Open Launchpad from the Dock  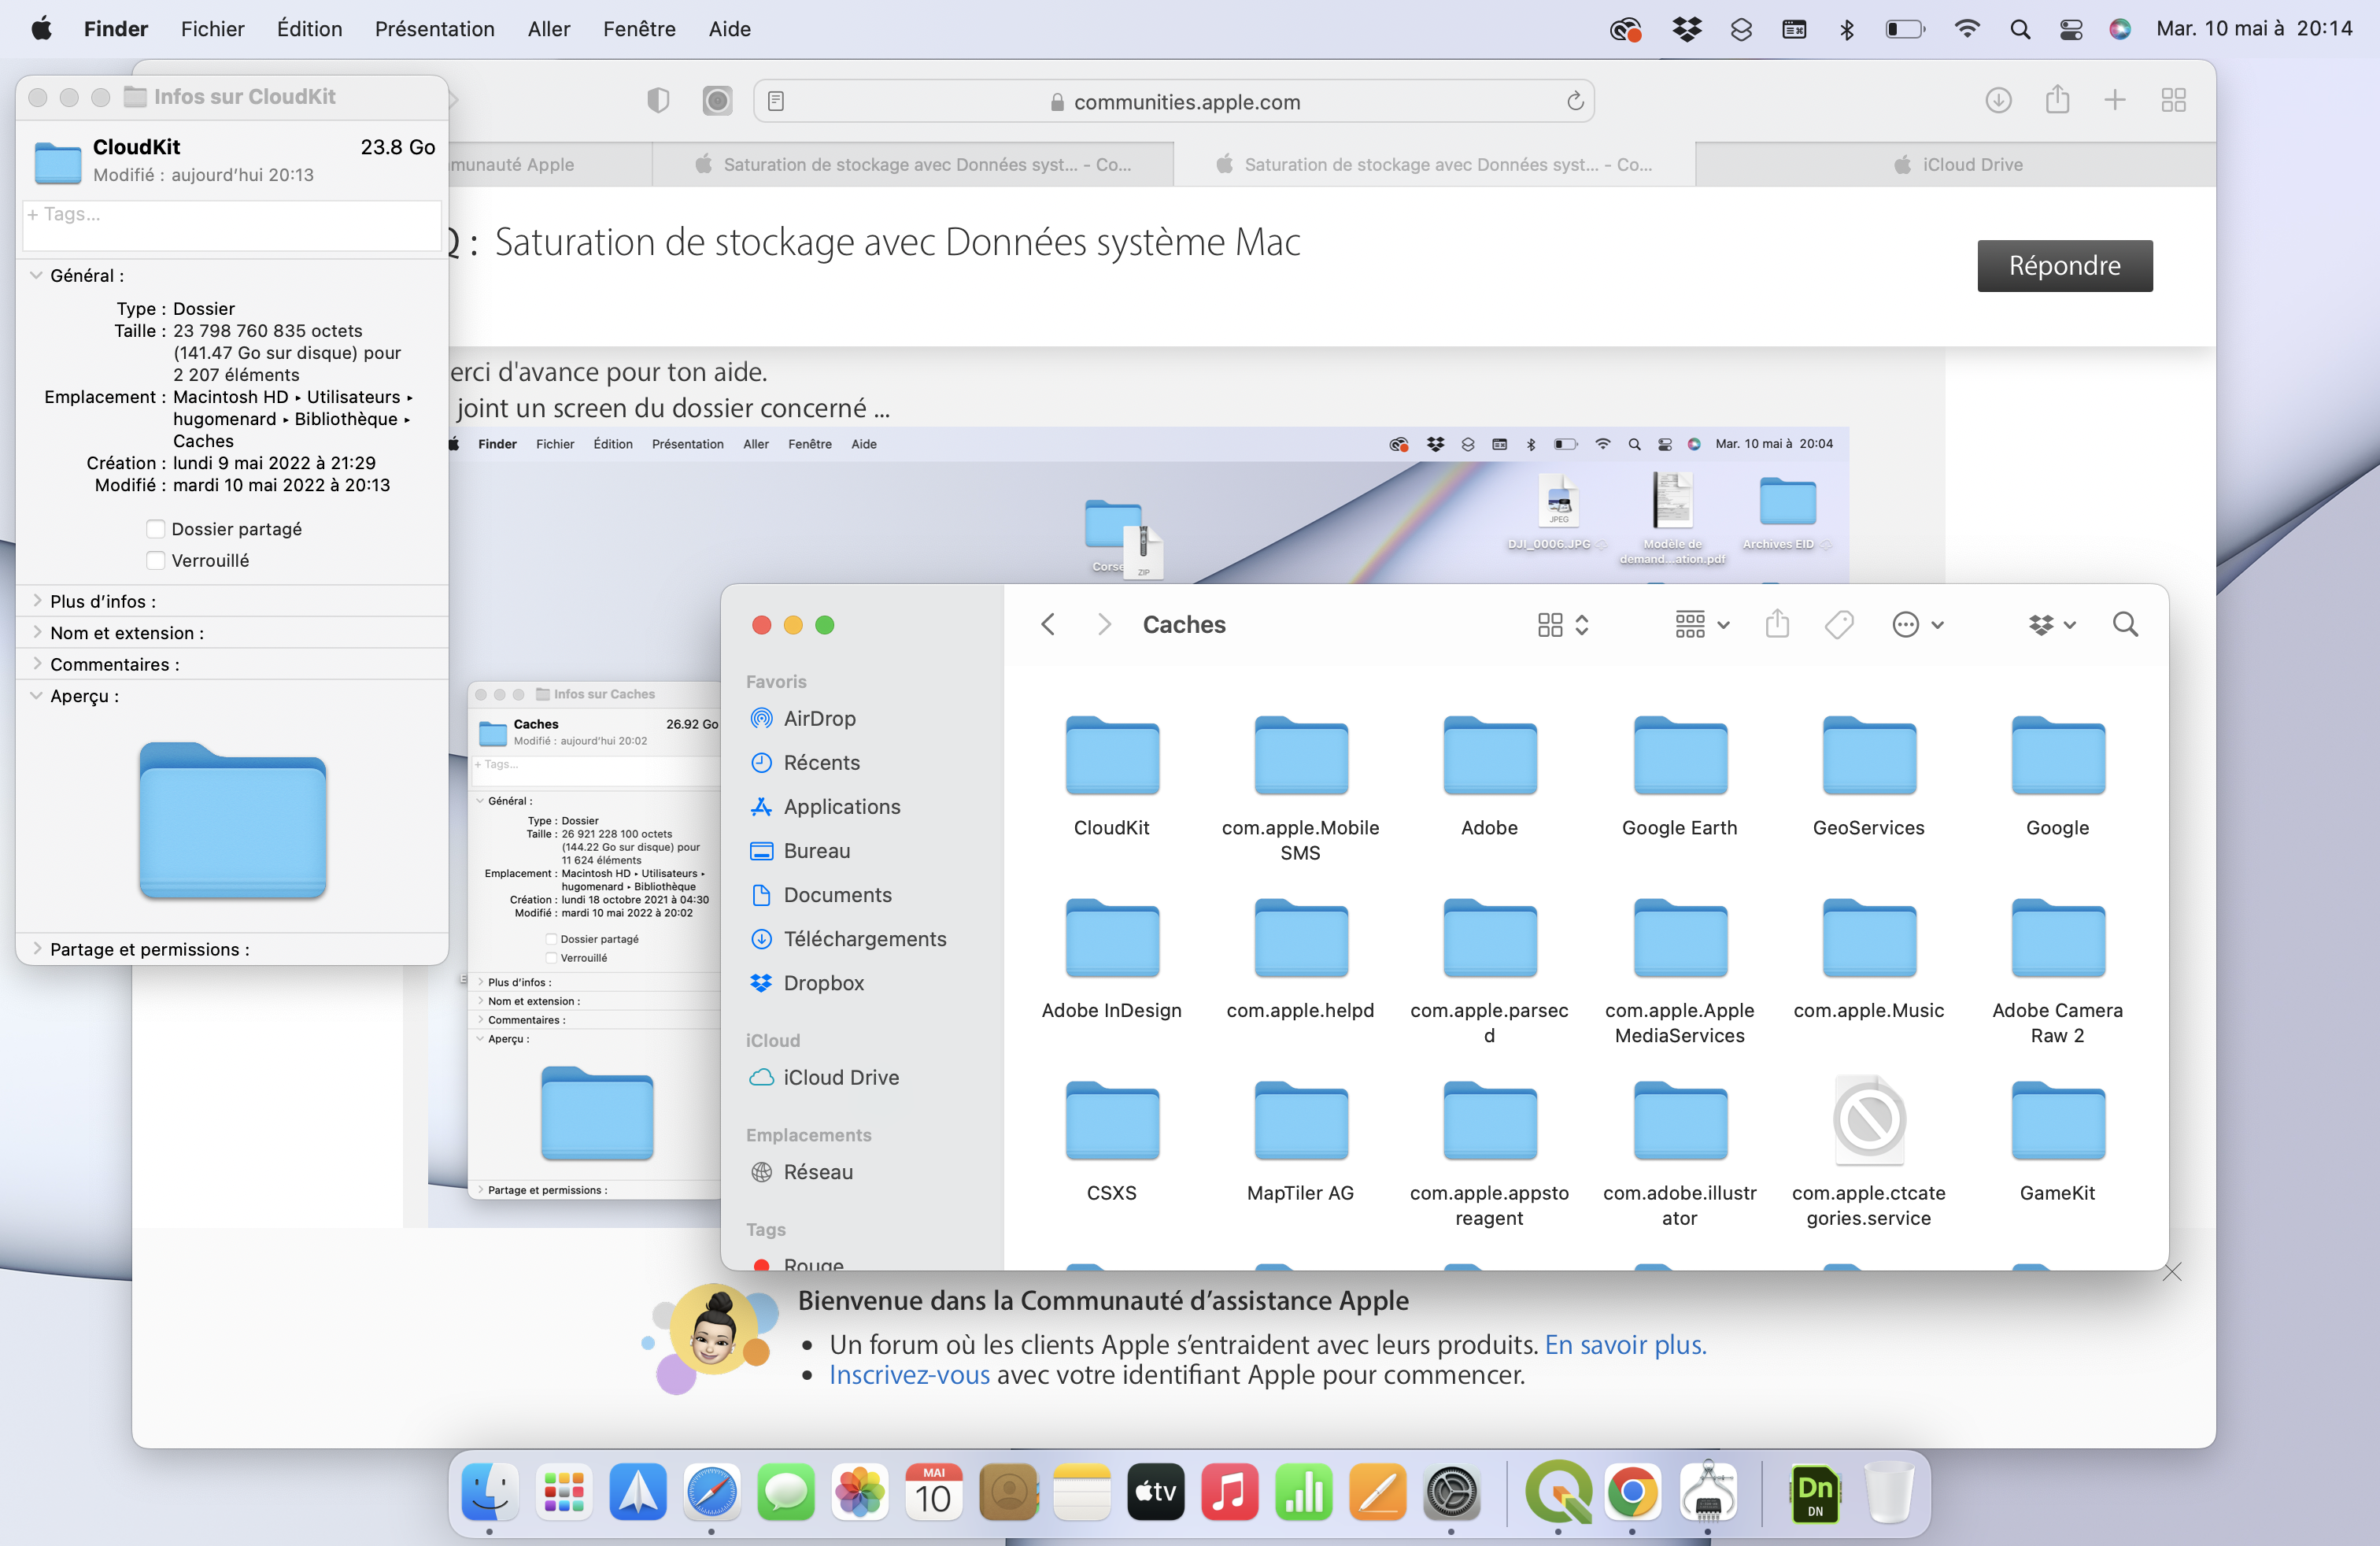click(x=564, y=1493)
